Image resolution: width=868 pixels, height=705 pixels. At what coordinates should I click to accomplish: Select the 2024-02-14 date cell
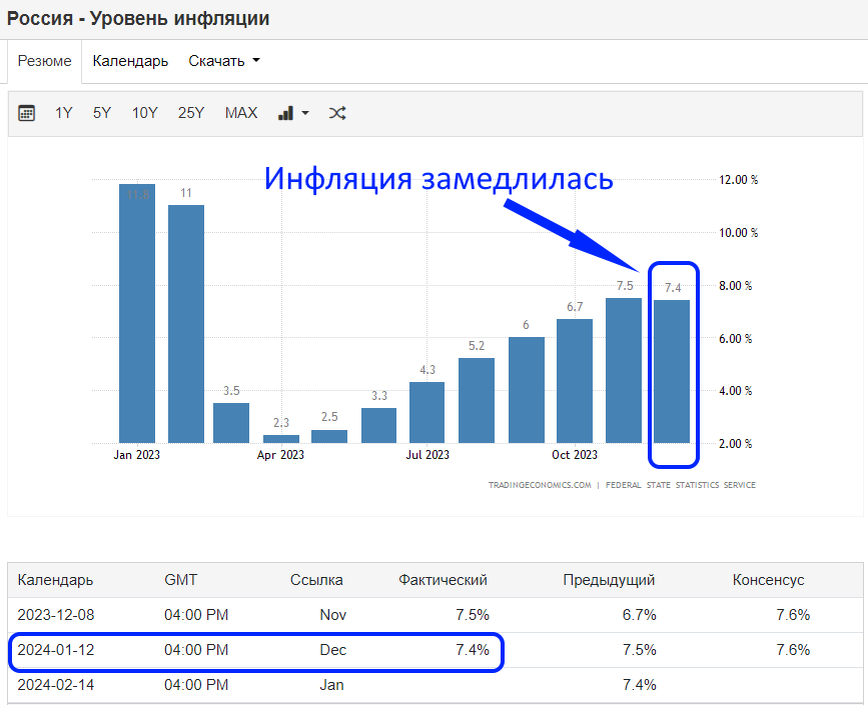click(56, 685)
